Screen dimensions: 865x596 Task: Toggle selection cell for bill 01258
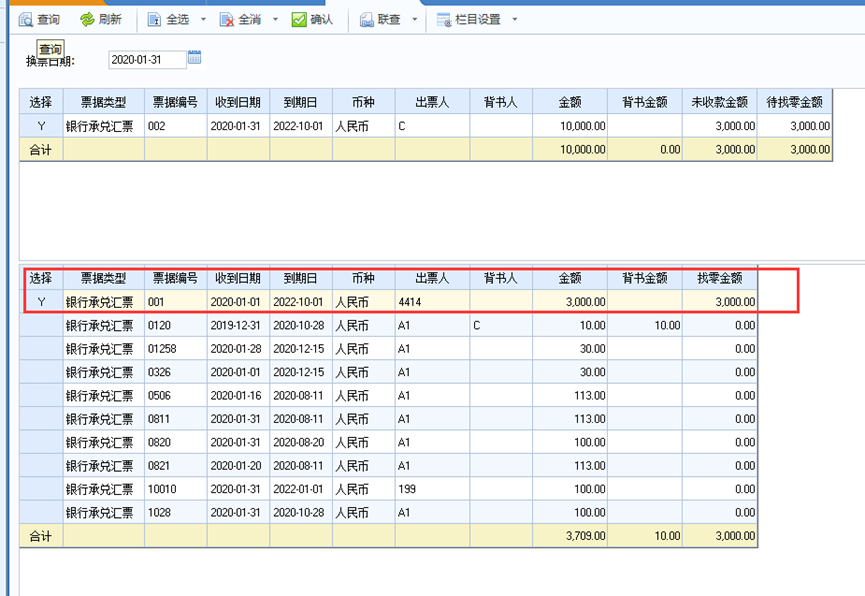[41, 349]
